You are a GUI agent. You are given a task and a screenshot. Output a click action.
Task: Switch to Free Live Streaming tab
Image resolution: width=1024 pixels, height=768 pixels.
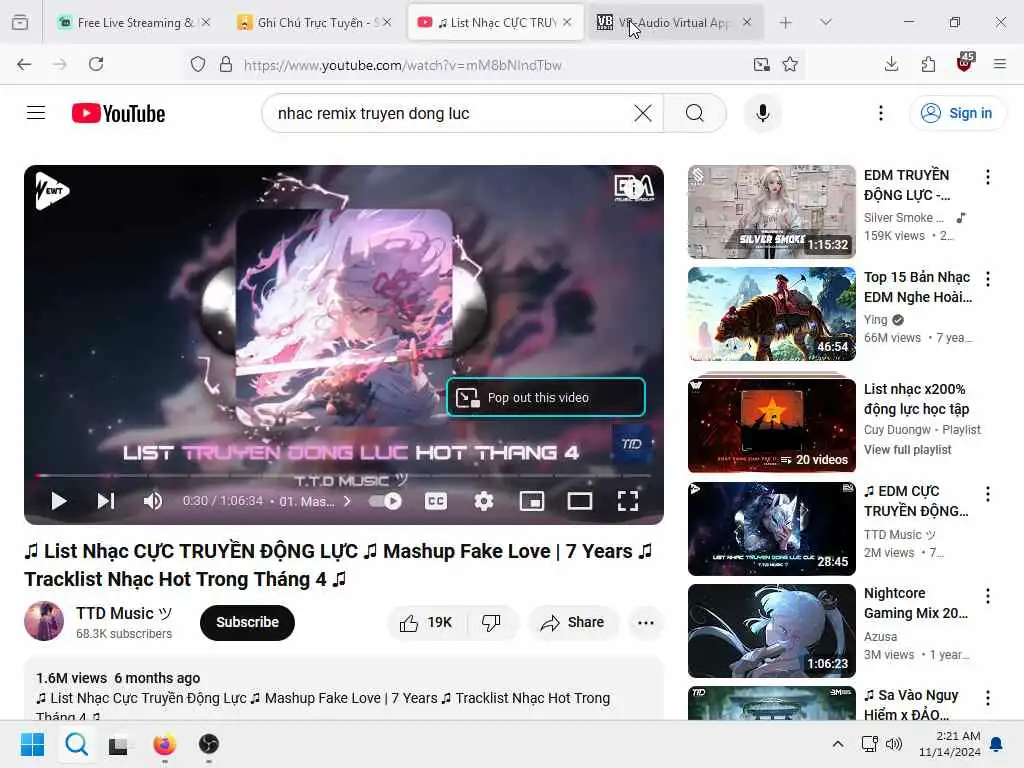point(134,22)
